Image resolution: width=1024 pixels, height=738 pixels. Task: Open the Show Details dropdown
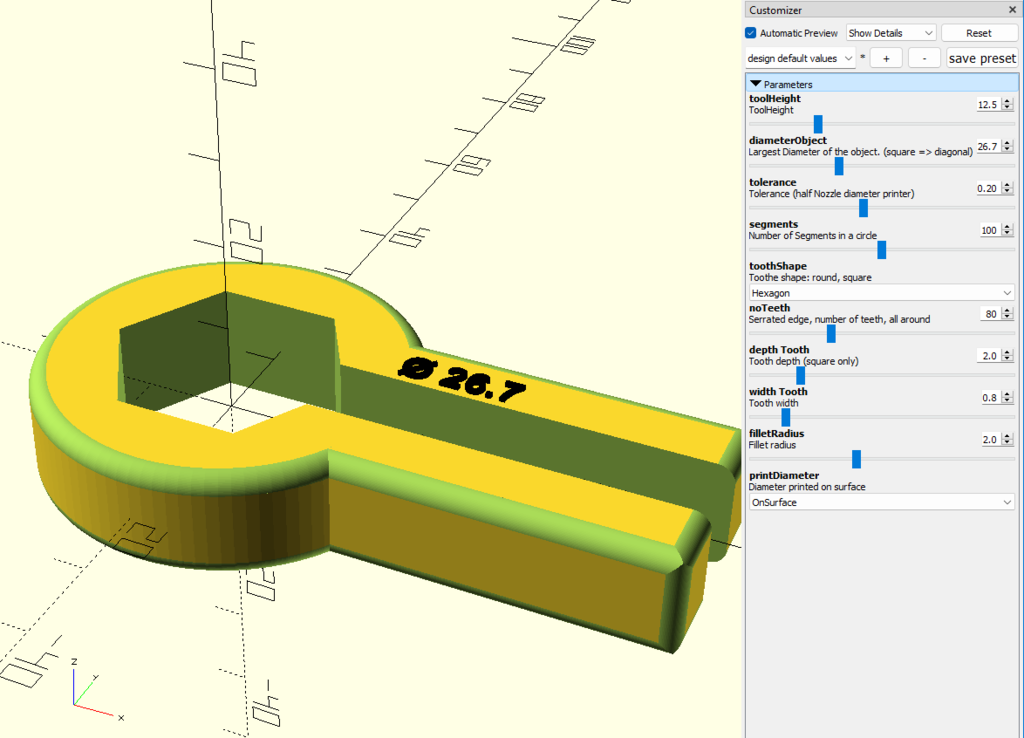coord(891,33)
